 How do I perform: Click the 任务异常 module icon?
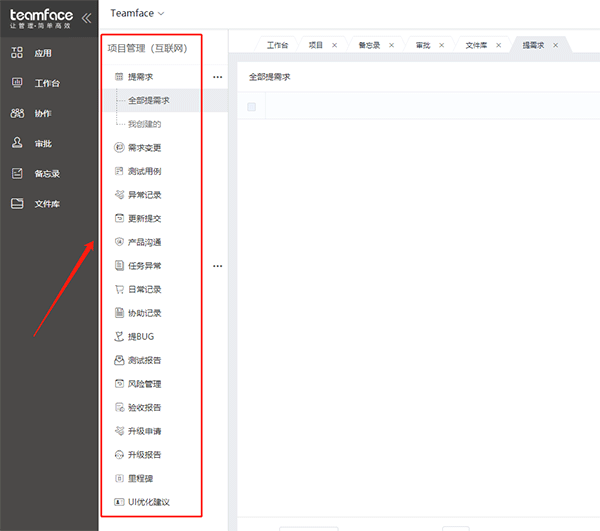119,265
